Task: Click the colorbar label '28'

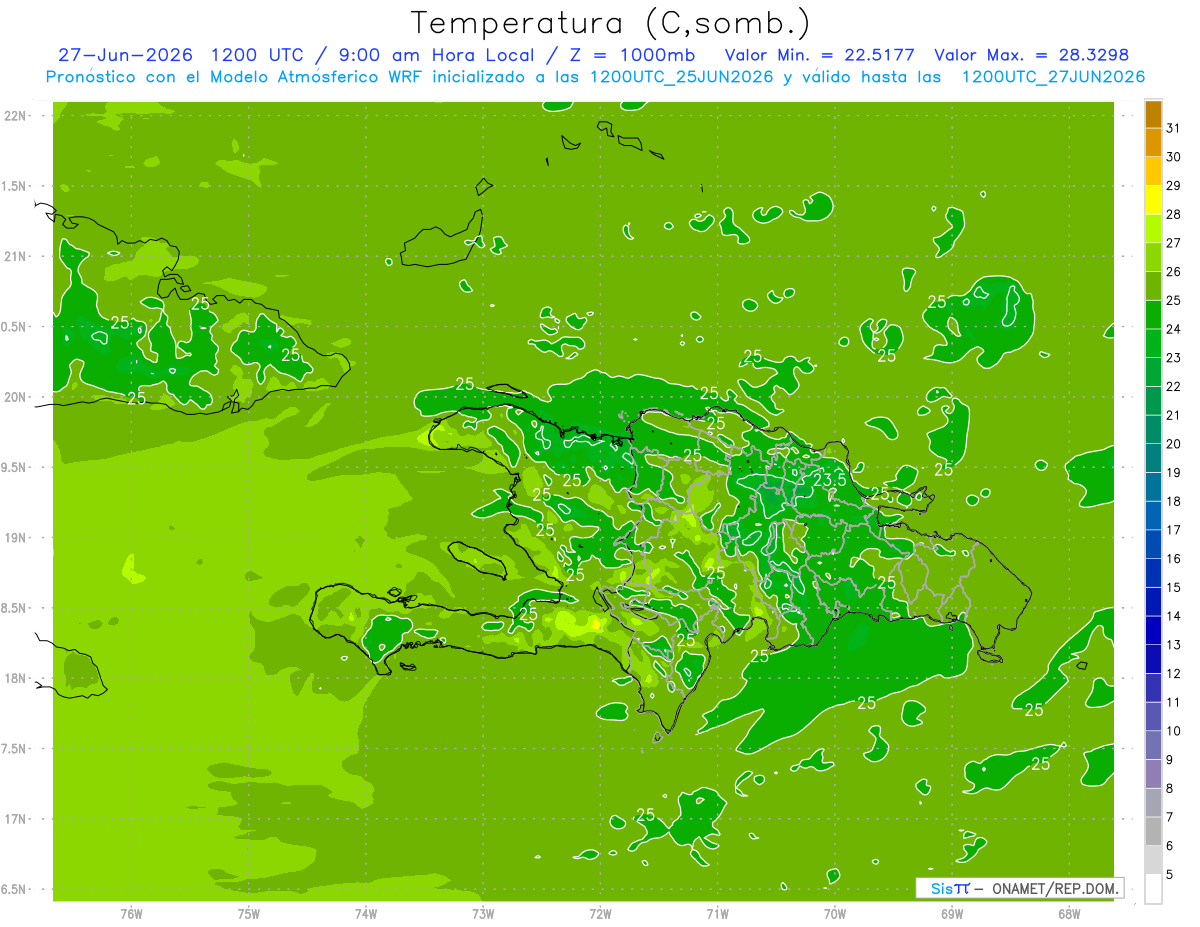Action: [1174, 214]
